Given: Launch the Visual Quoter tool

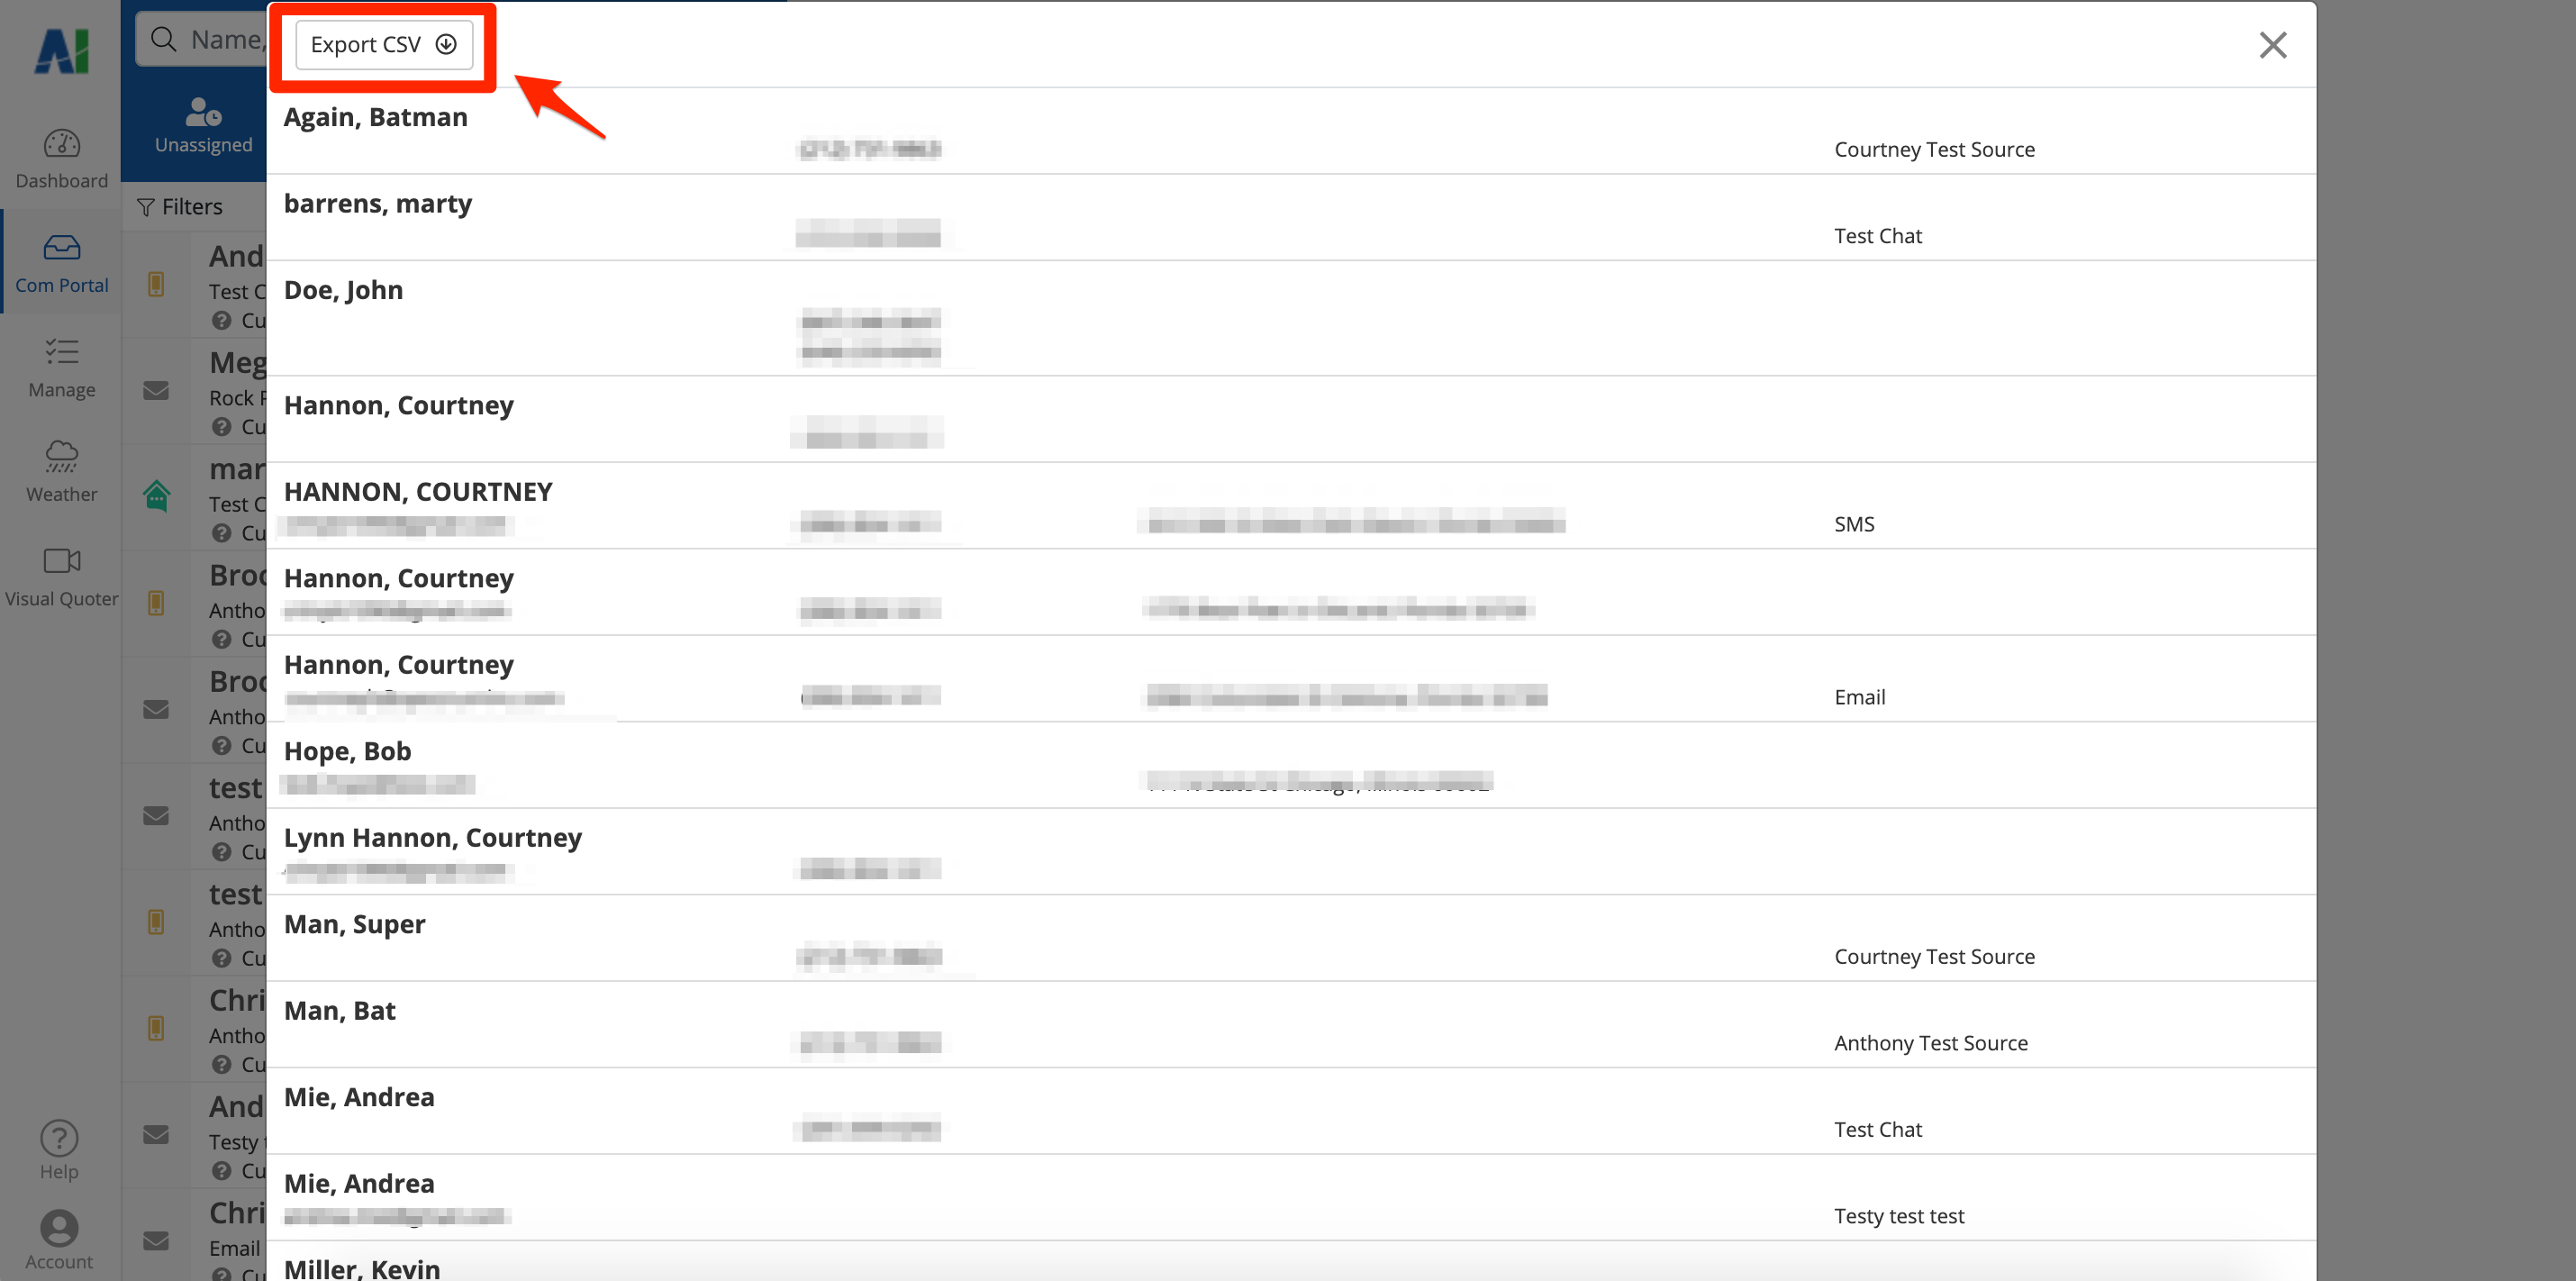Looking at the screenshot, I should (x=61, y=577).
